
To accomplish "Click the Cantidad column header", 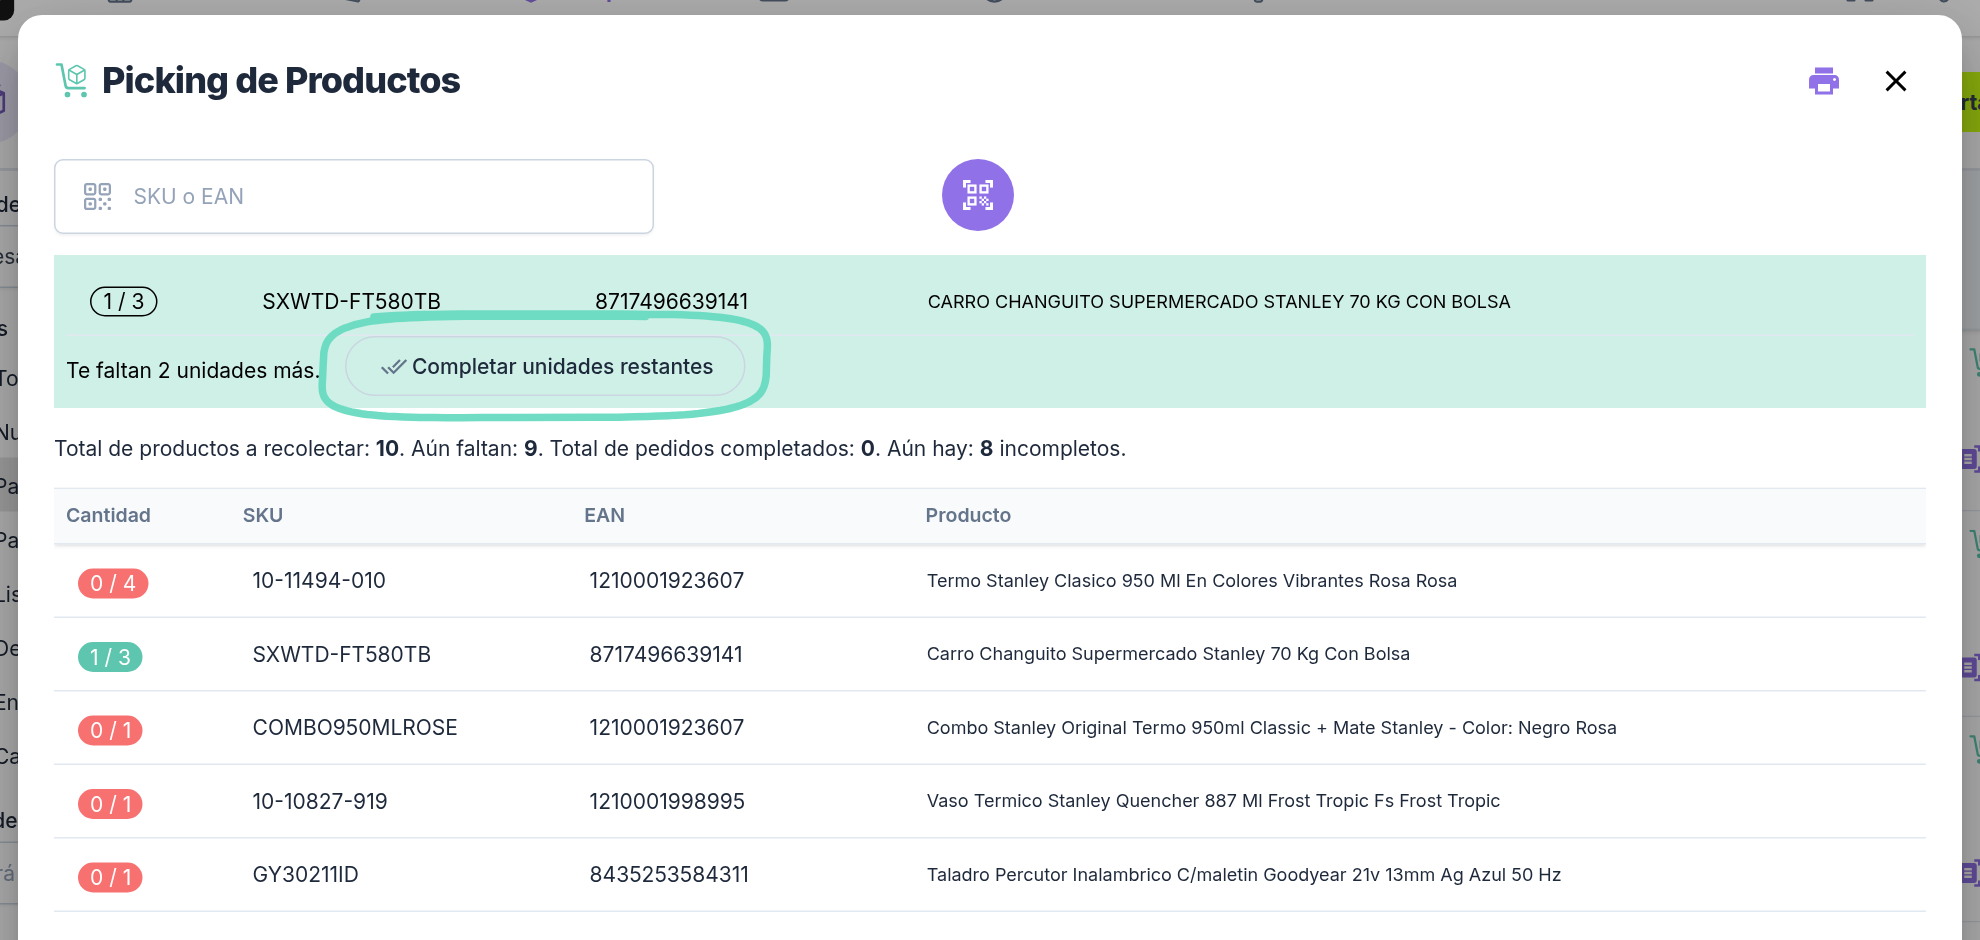I will pyautogui.click(x=108, y=515).
